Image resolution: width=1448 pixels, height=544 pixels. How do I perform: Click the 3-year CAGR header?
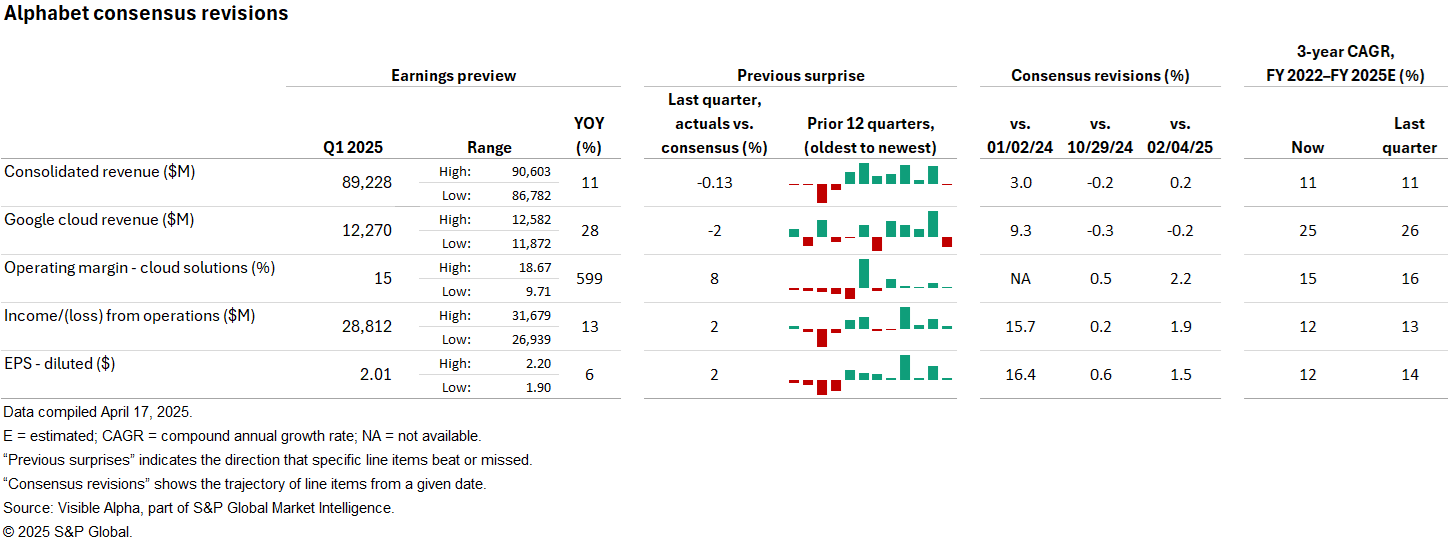(1345, 62)
